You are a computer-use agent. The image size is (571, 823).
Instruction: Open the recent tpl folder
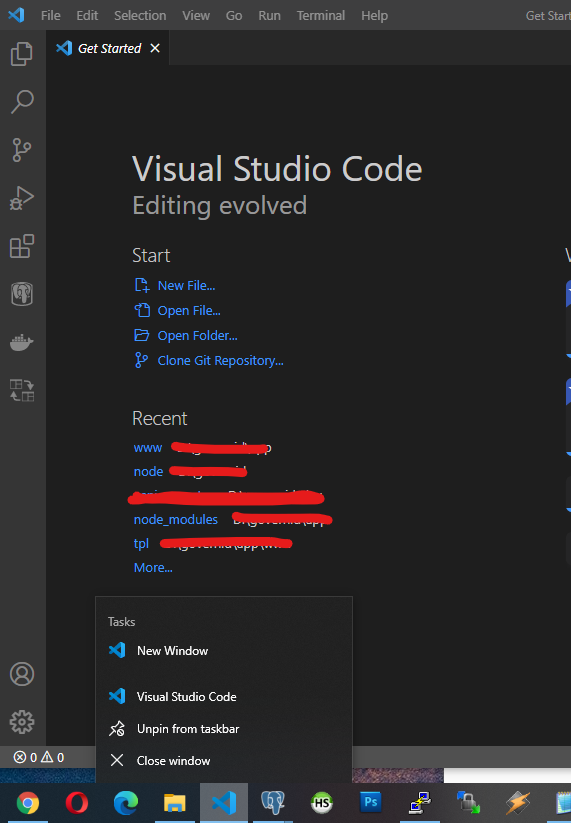(x=141, y=543)
